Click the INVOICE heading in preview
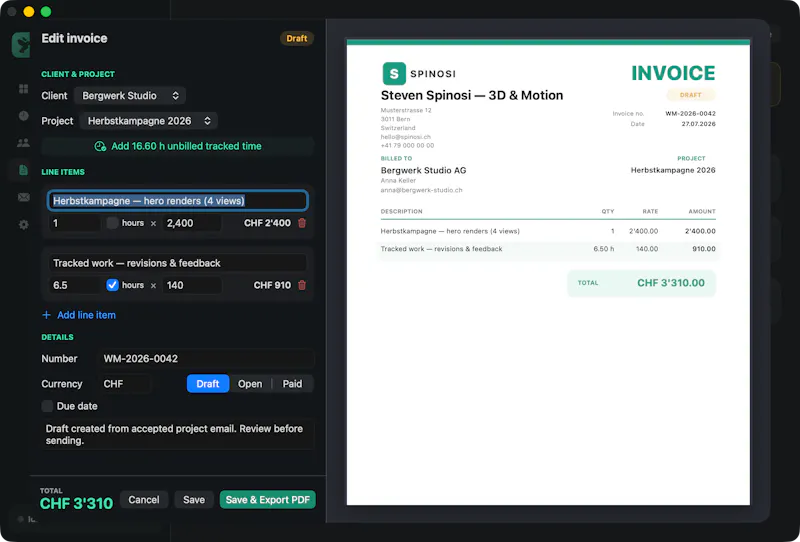This screenshot has height=542, width=800. 673,73
